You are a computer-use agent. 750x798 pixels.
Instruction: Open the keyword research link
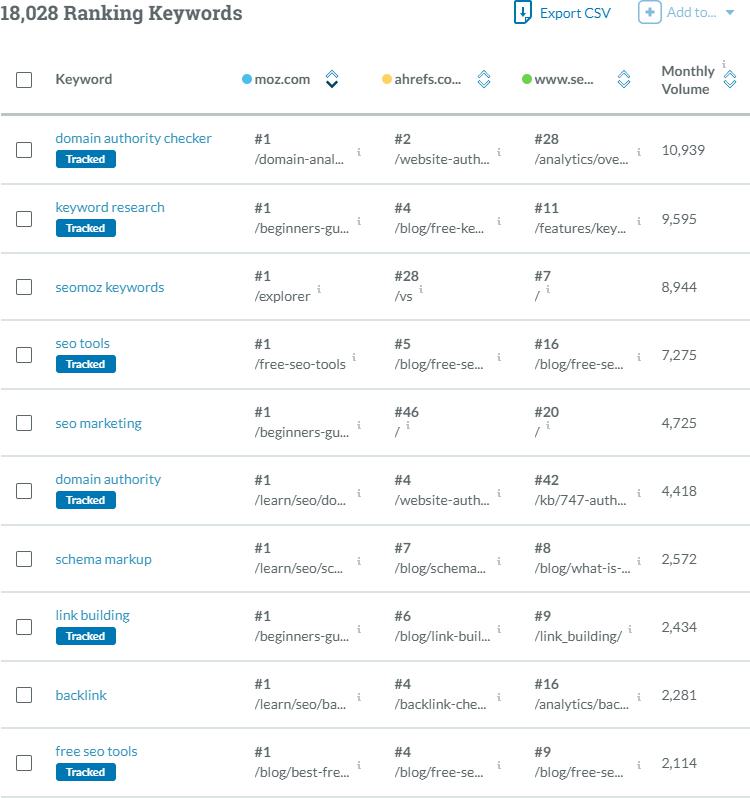pyautogui.click(x=110, y=207)
